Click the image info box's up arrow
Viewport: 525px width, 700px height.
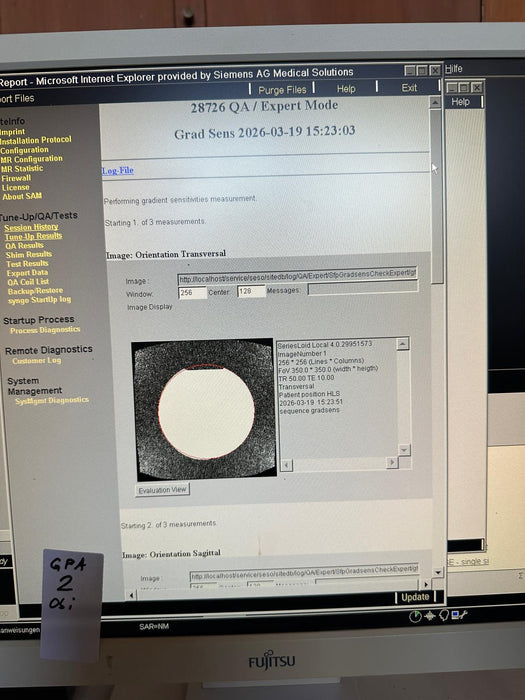pyautogui.click(x=403, y=343)
